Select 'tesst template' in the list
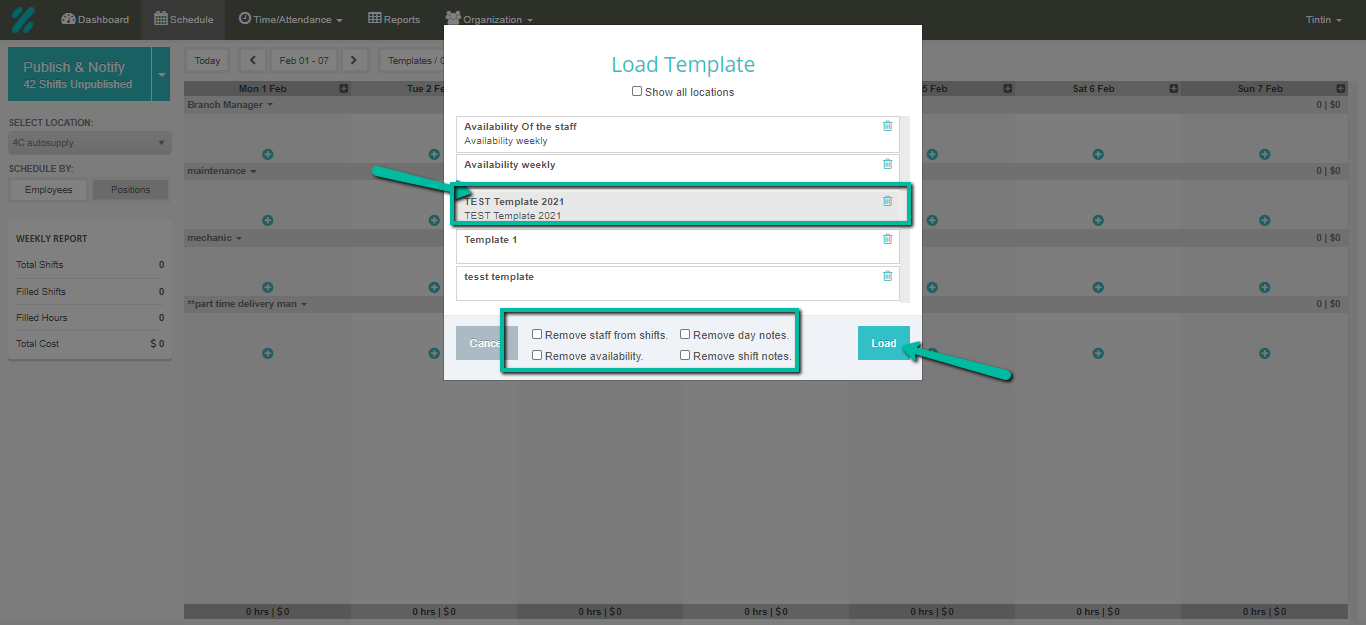The image size is (1366, 625). 677,284
